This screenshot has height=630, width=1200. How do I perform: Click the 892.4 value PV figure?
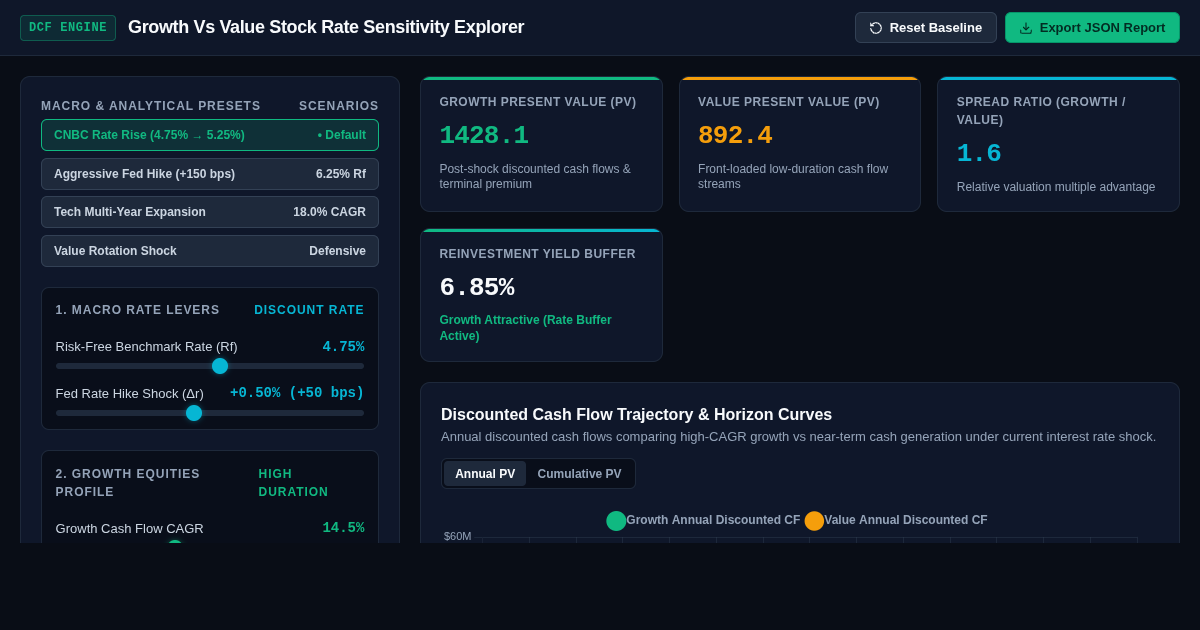[735, 136]
